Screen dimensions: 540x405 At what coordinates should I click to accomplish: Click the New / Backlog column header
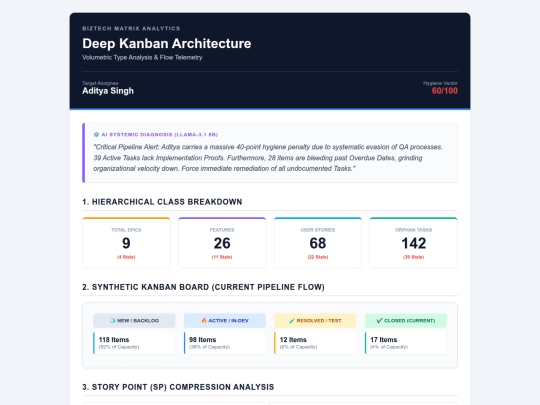click(x=134, y=321)
